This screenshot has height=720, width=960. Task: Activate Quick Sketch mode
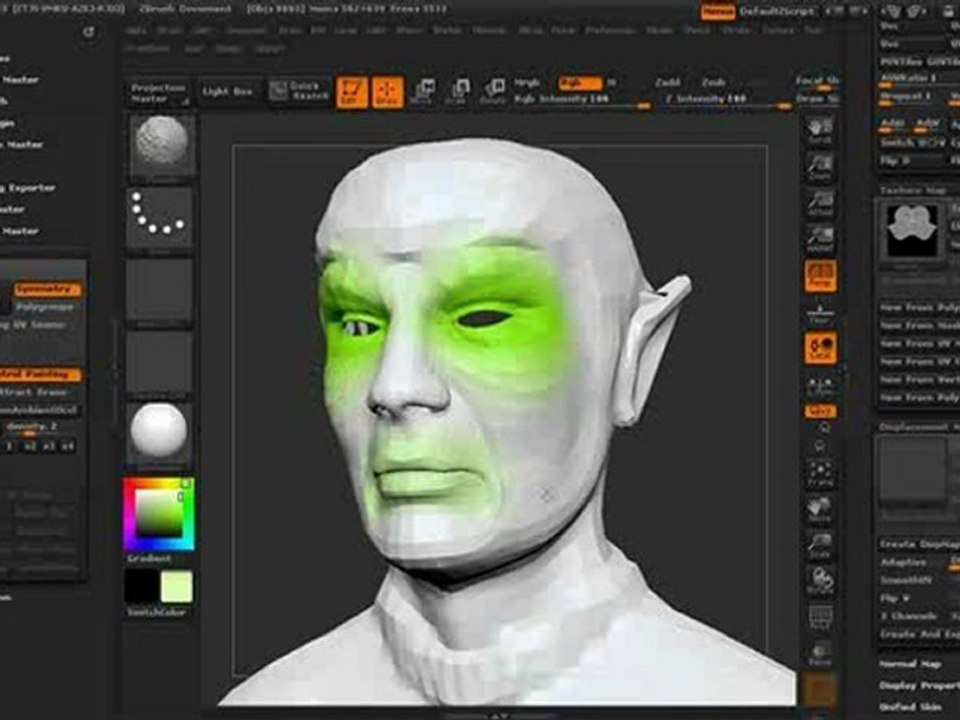(x=300, y=91)
